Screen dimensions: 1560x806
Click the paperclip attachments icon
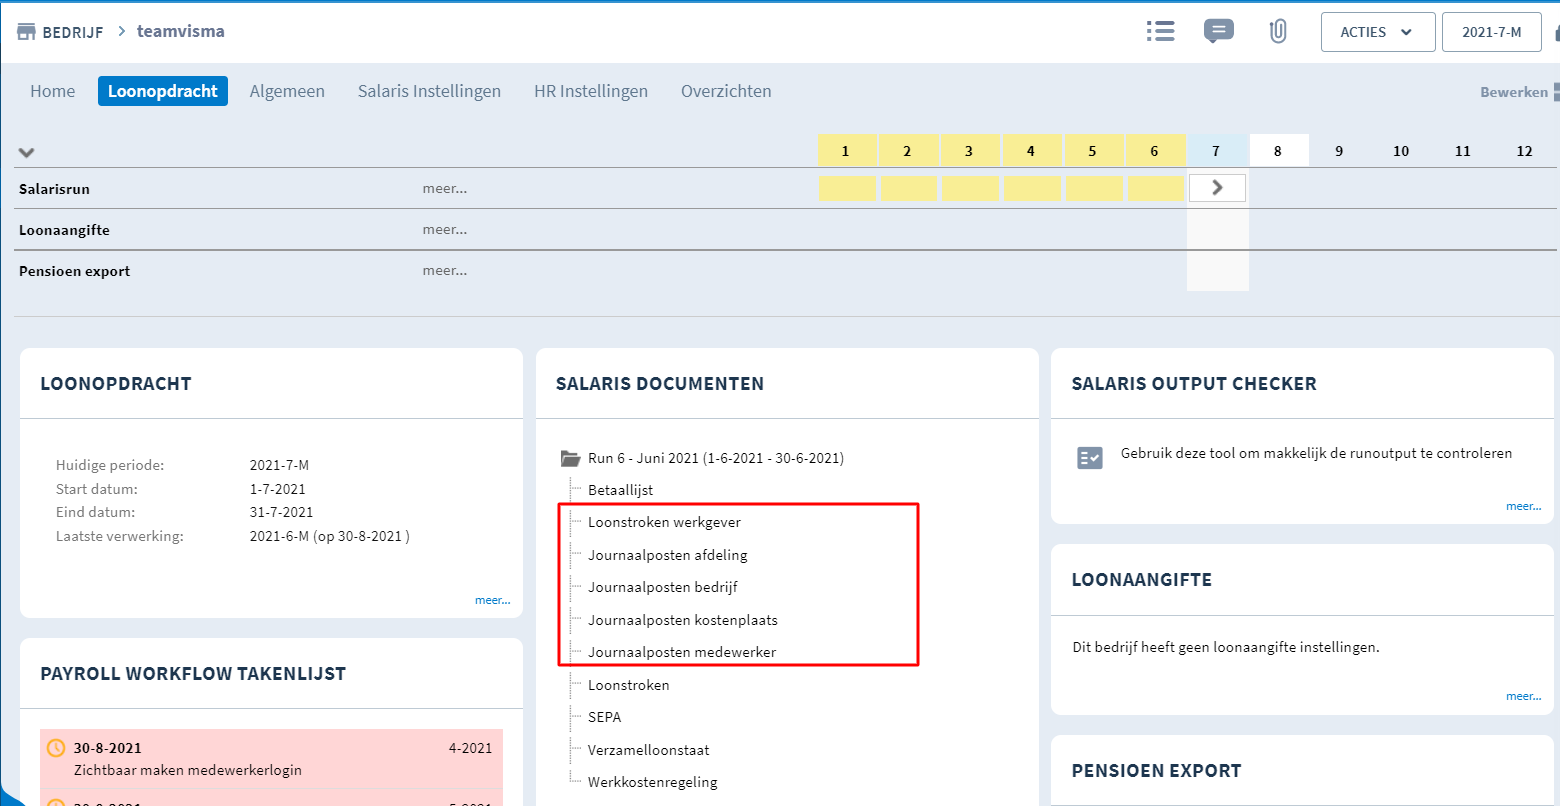pos(1277,31)
